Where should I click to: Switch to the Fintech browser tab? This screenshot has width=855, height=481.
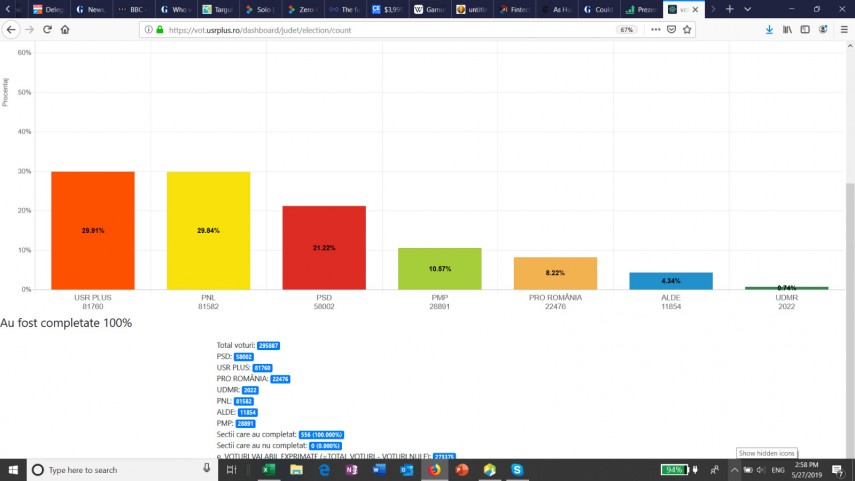click(518, 9)
